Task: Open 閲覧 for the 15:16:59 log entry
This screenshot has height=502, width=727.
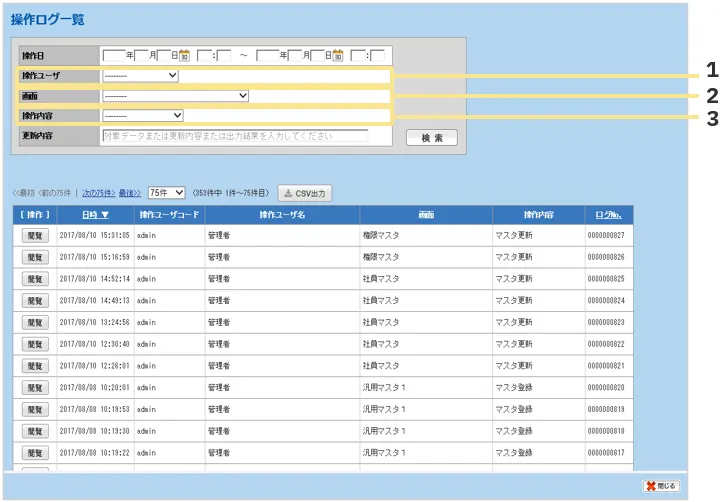Action: coord(35,258)
